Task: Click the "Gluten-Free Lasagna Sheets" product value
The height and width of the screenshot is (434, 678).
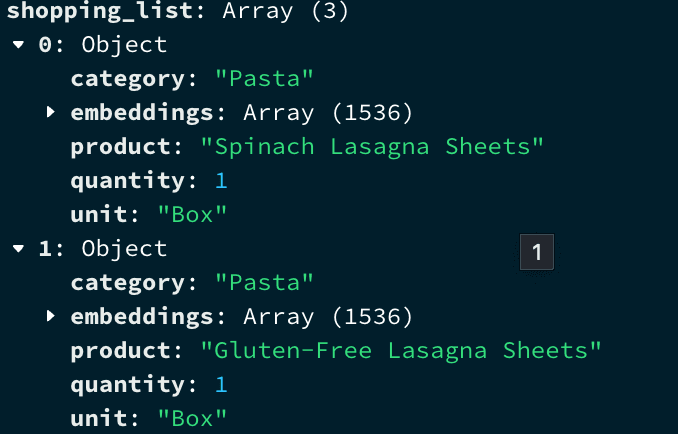Action: click(x=401, y=351)
